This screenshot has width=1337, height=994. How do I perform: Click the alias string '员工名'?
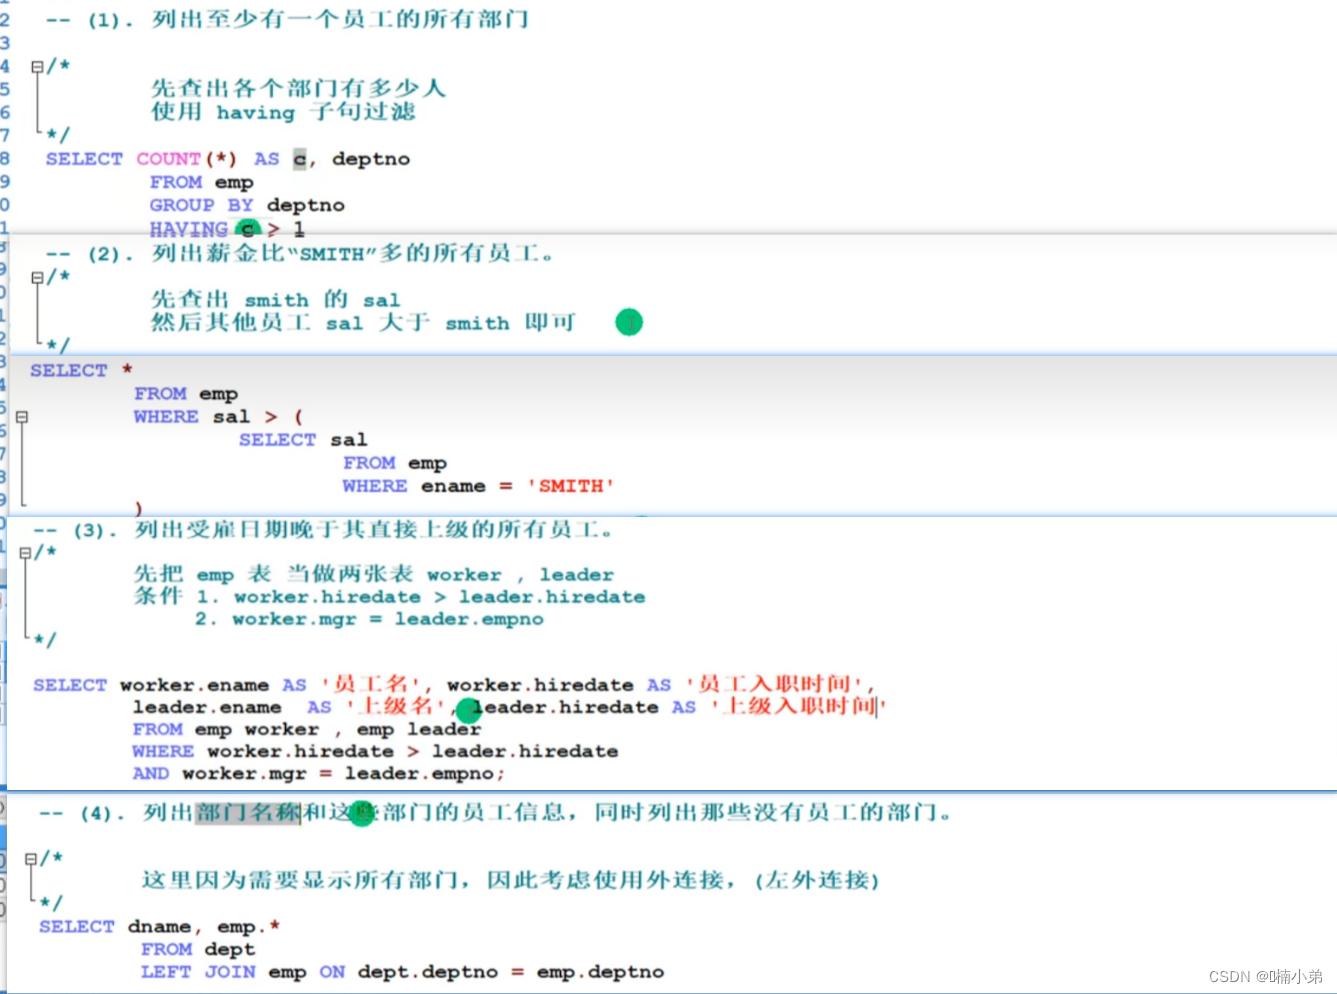pos(370,684)
